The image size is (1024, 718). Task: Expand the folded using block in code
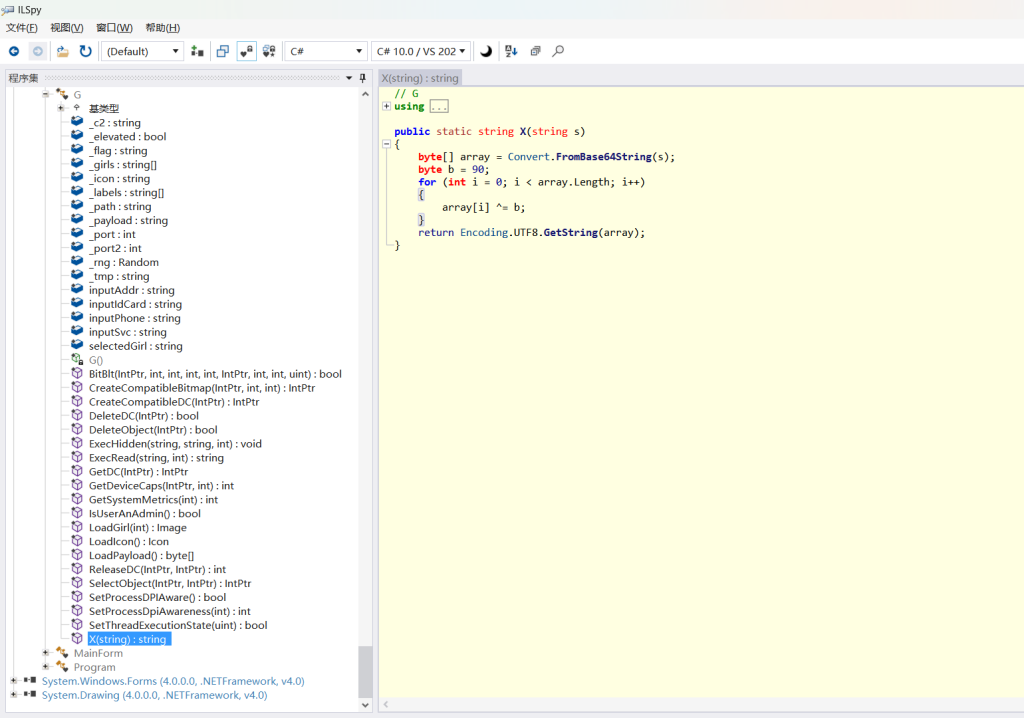point(387,106)
